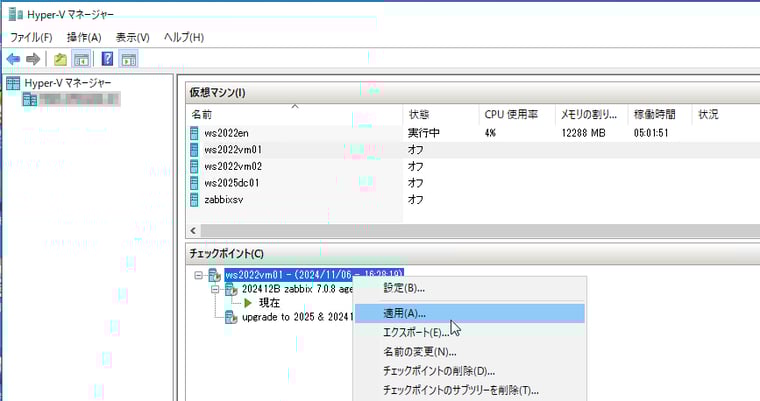Click the チェックポイント(C) panel header
Image resolution: width=760 pixels, height=401 pixels.
[x=473, y=254]
